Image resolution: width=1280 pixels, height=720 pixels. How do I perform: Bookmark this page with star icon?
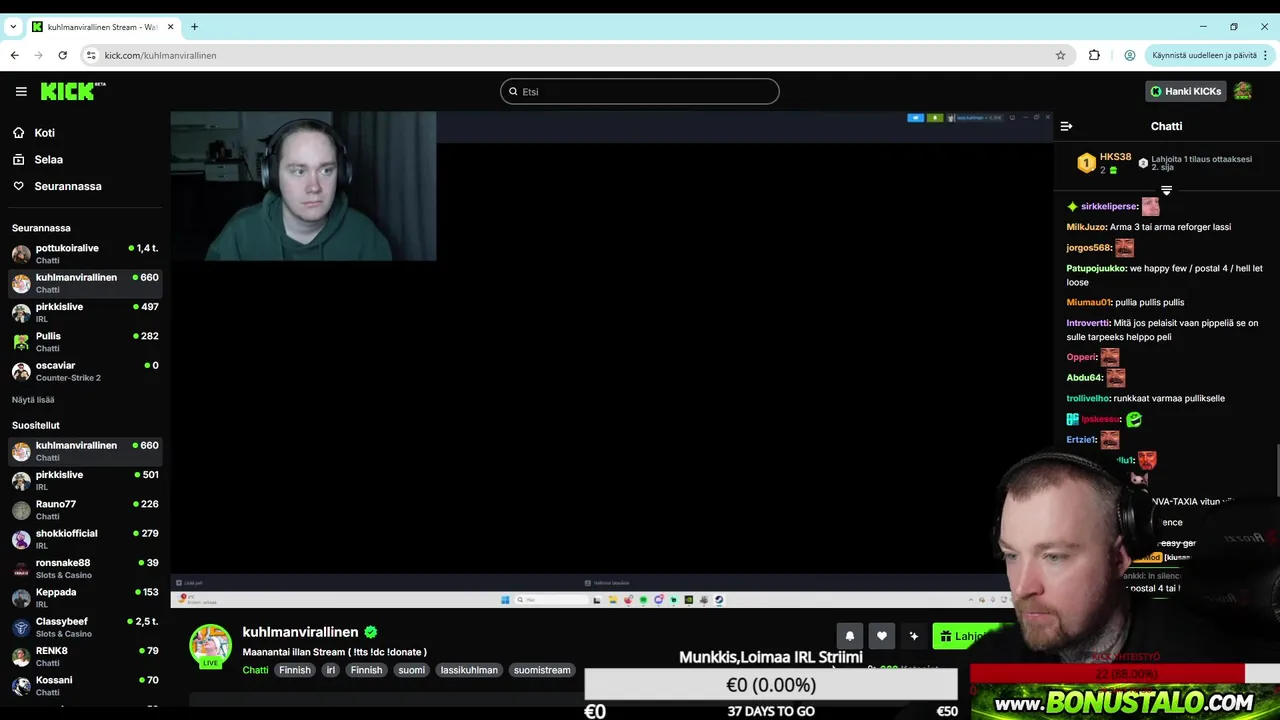[x=1061, y=55]
